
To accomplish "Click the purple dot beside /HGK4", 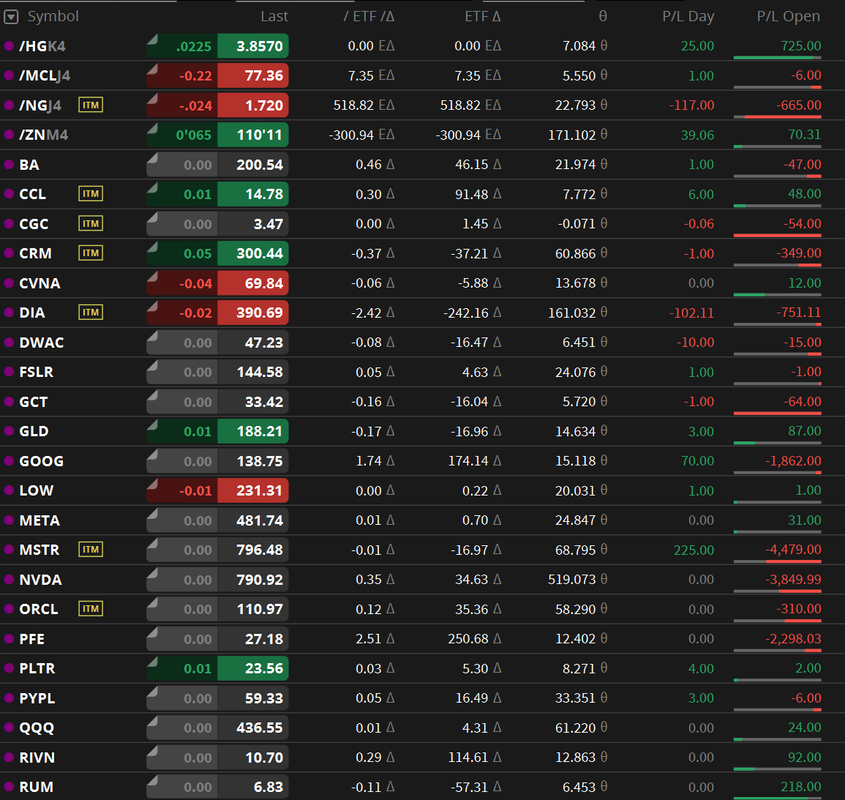I will pyautogui.click(x=9, y=46).
